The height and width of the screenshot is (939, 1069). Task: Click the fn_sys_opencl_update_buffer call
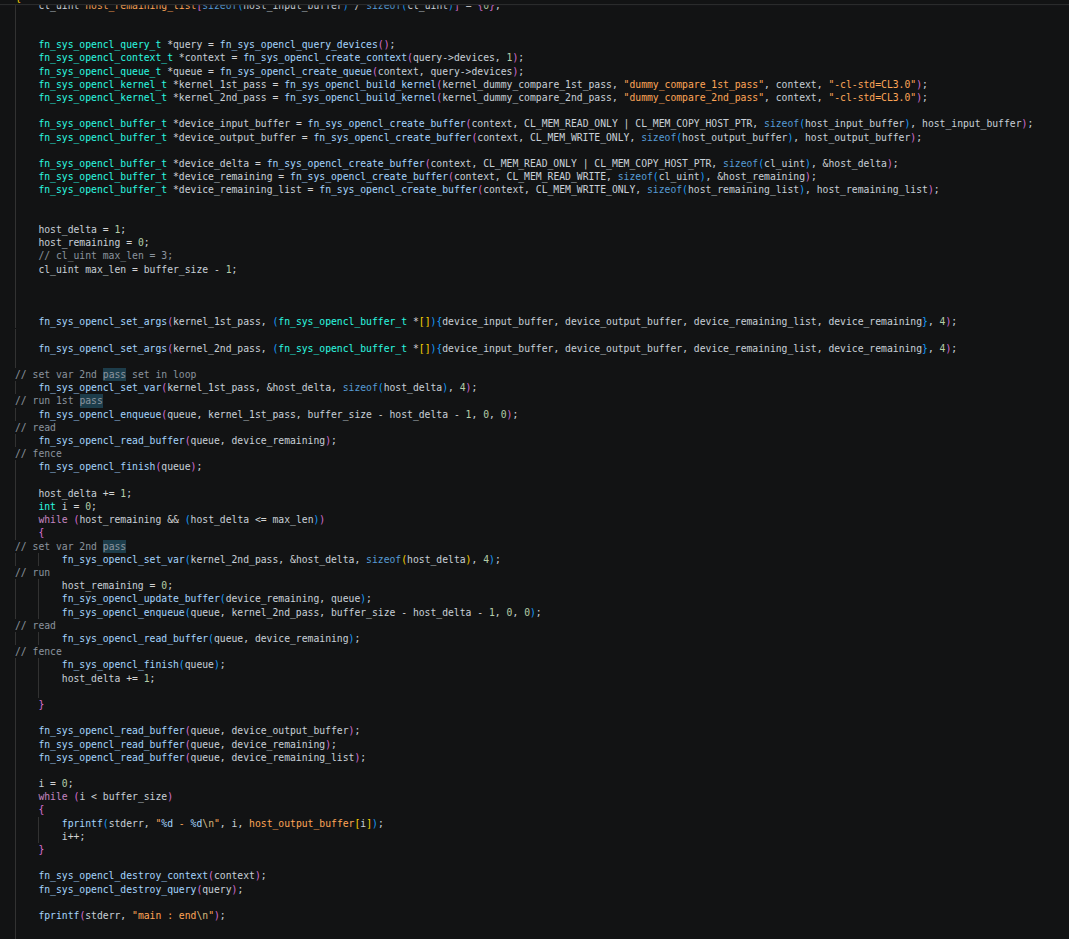[x=217, y=599]
